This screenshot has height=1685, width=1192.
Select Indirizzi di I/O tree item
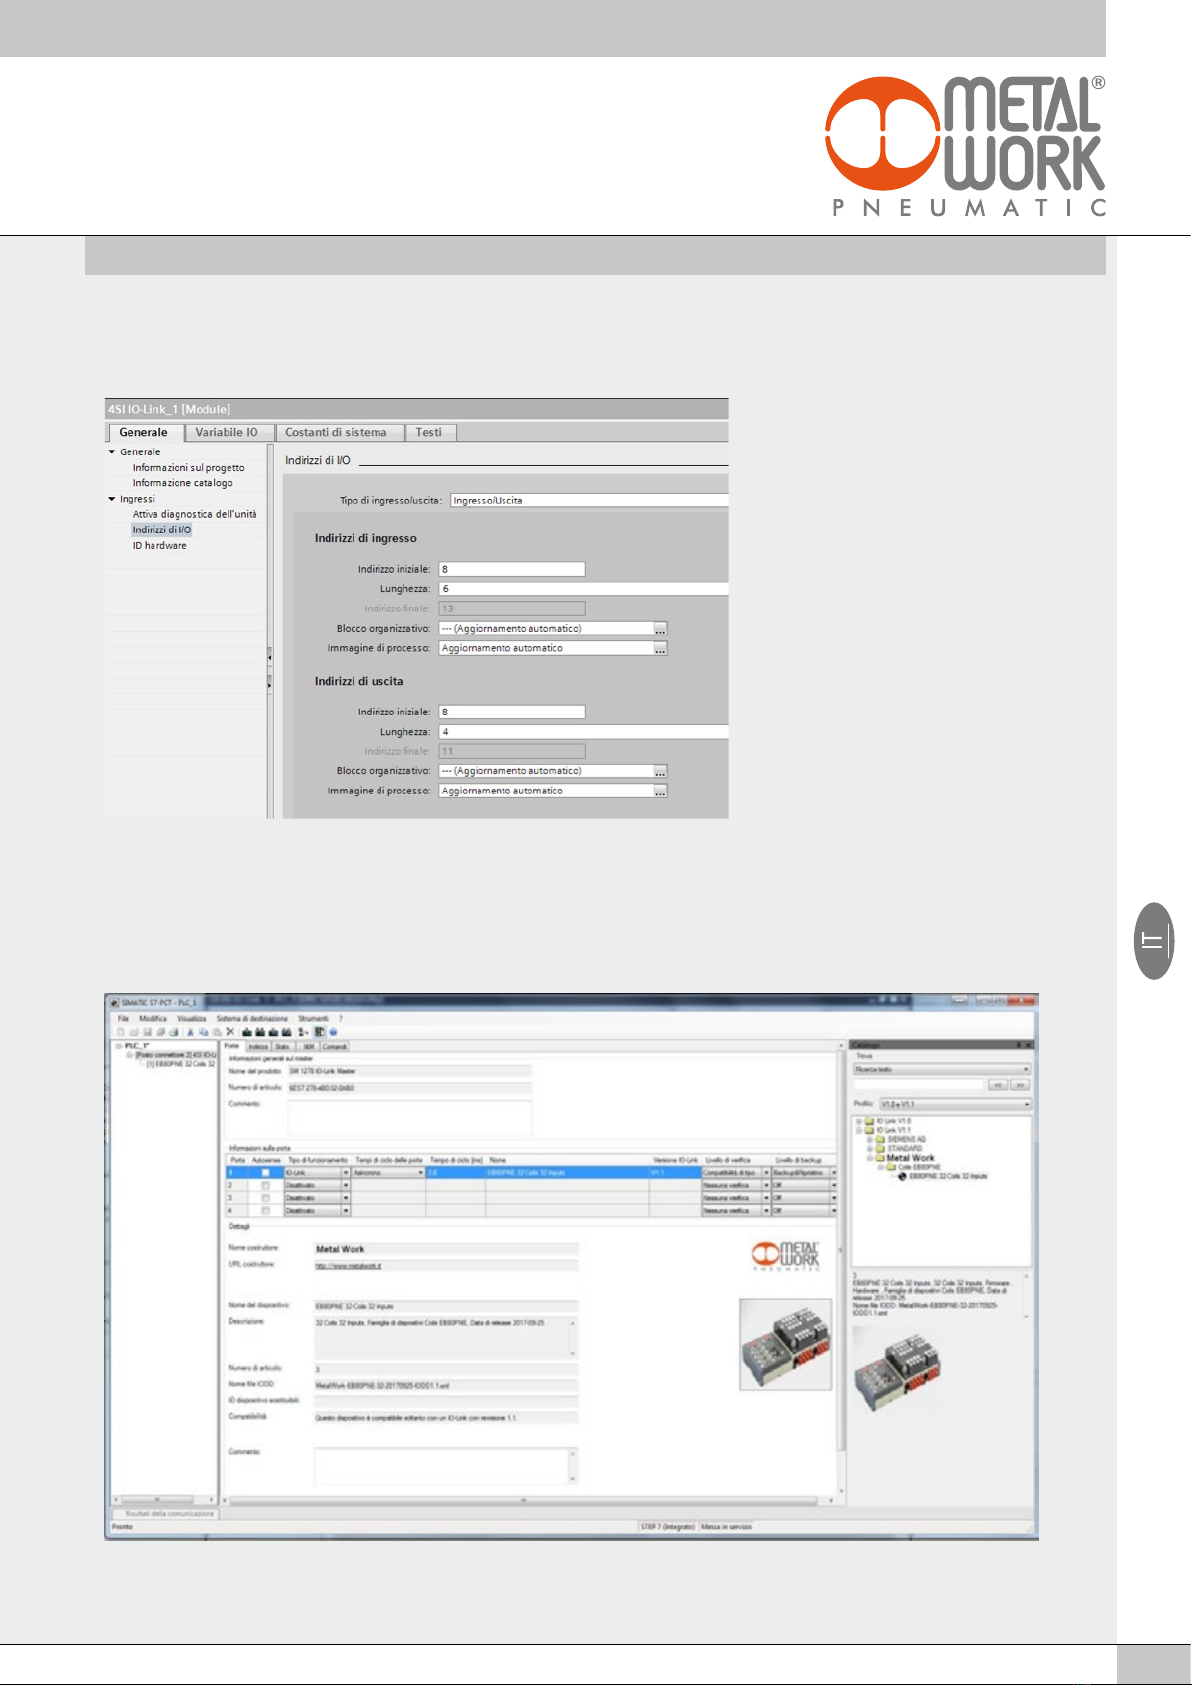tap(162, 530)
